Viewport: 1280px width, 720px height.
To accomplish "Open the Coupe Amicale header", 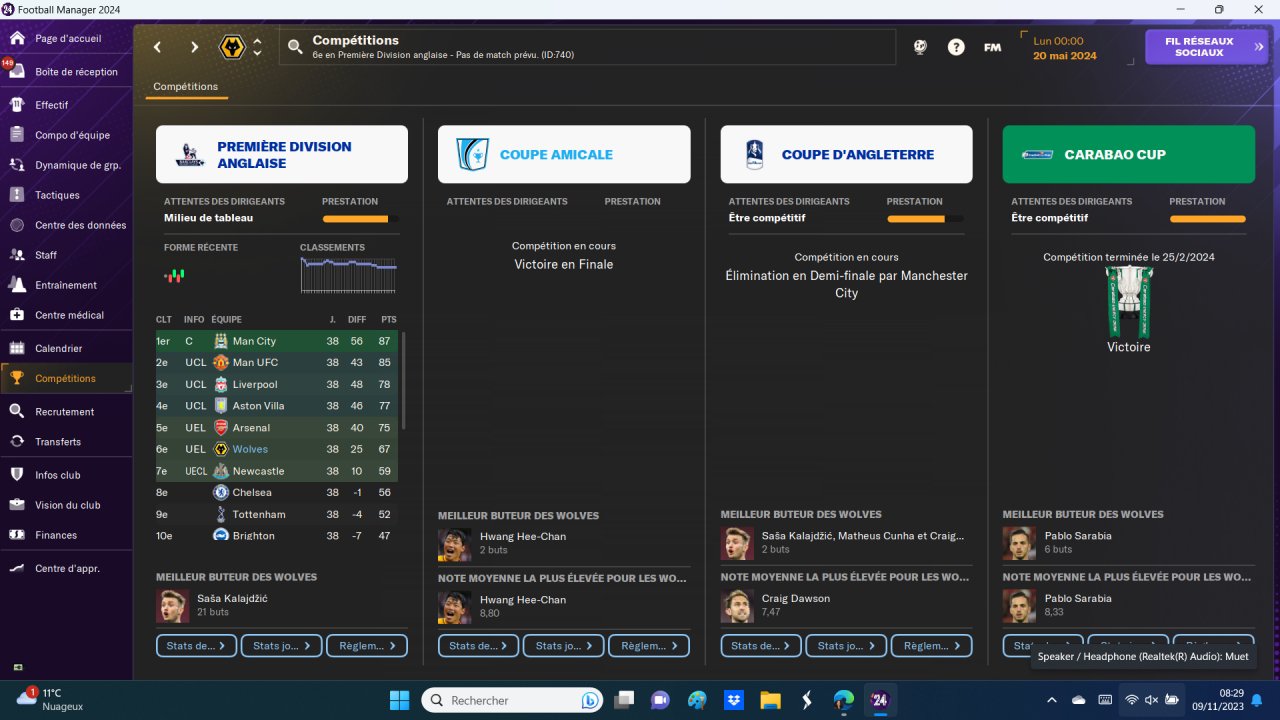I will pos(564,154).
